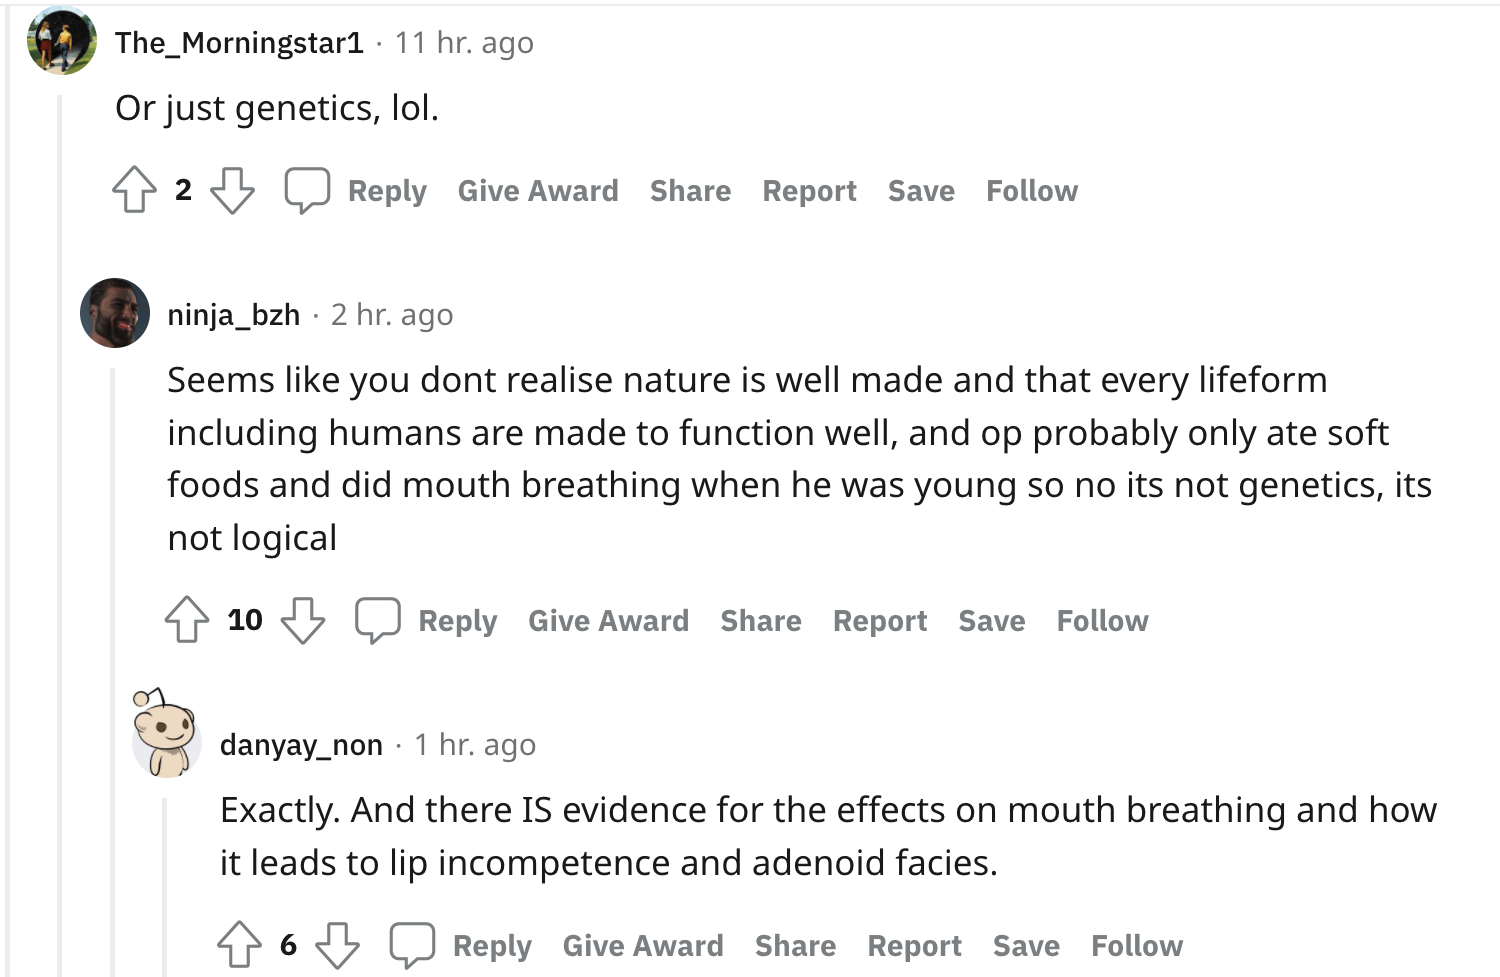Upvote danyay_non's comment

point(239,945)
